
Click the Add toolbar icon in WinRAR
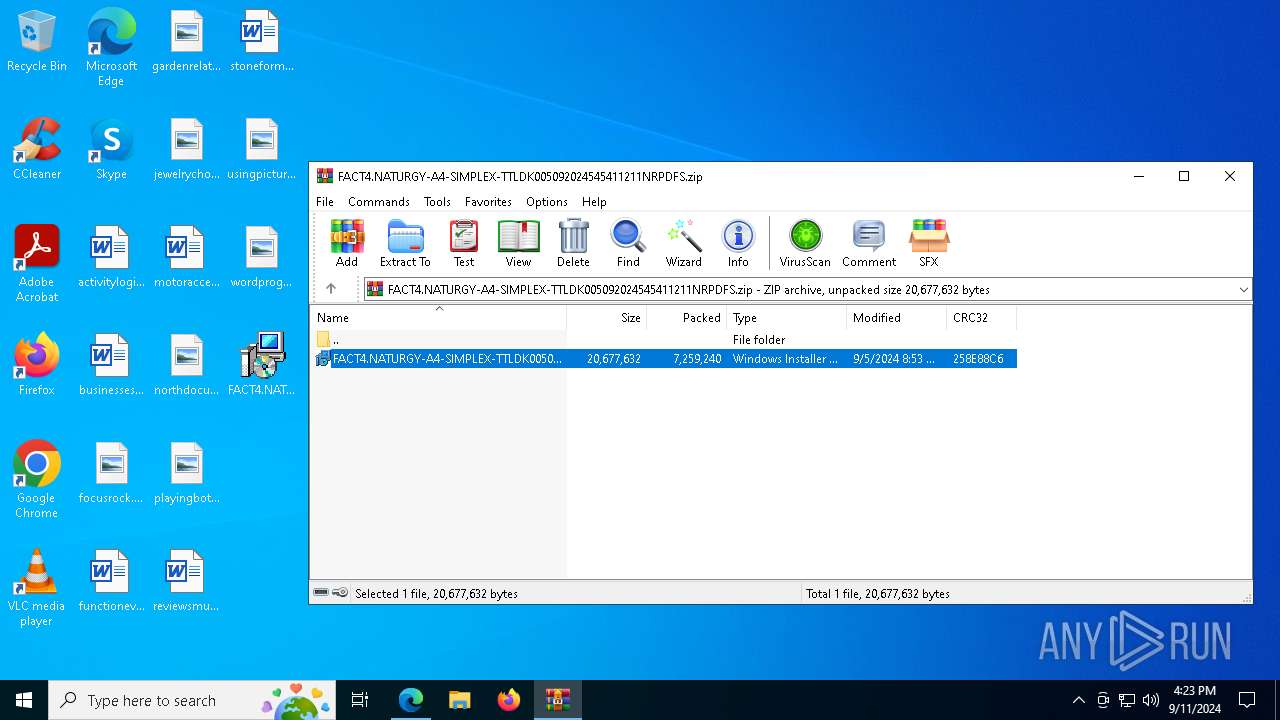347,244
